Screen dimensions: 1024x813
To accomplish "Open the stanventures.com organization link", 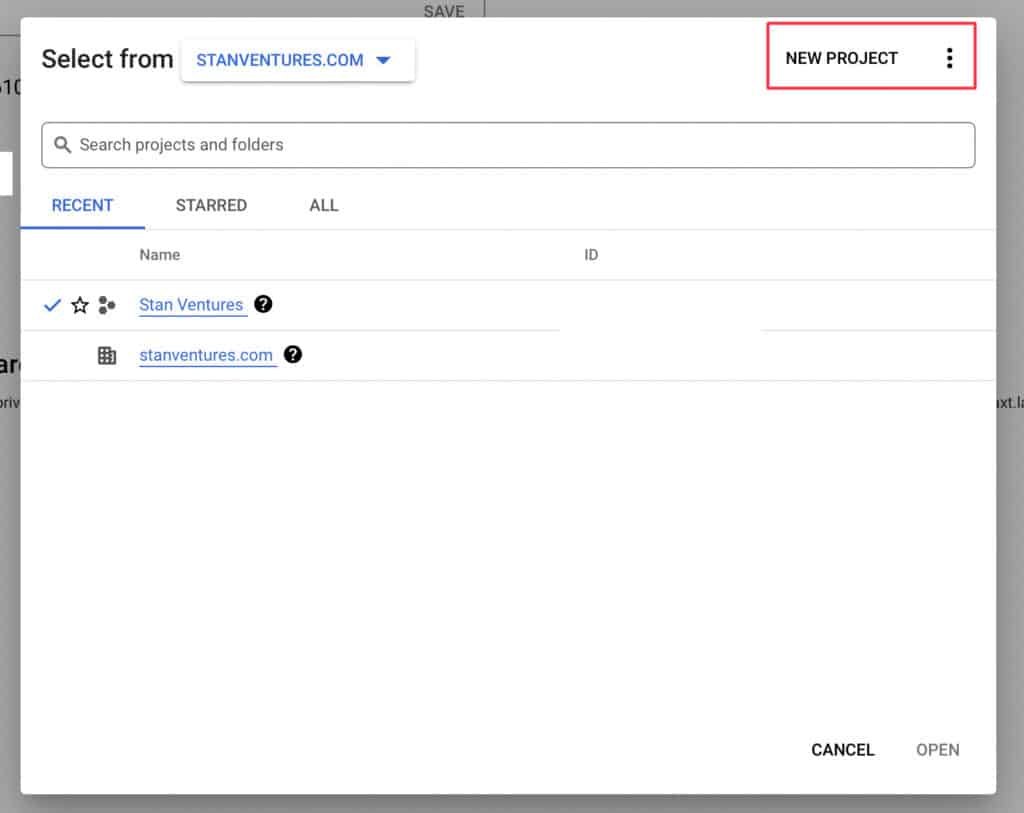I will (206, 355).
